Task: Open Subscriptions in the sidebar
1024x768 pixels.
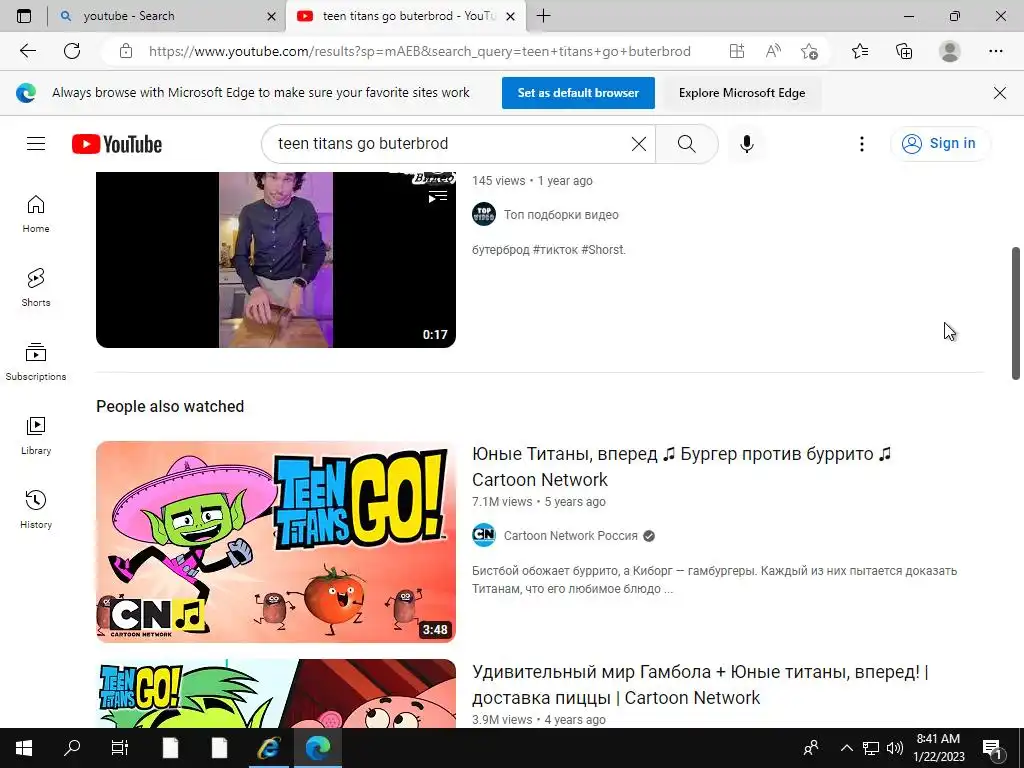Action: pyautogui.click(x=36, y=362)
